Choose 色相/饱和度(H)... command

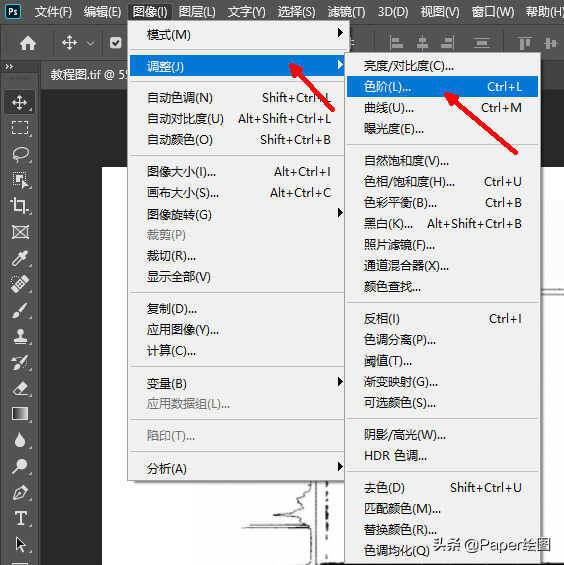coord(442,182)
